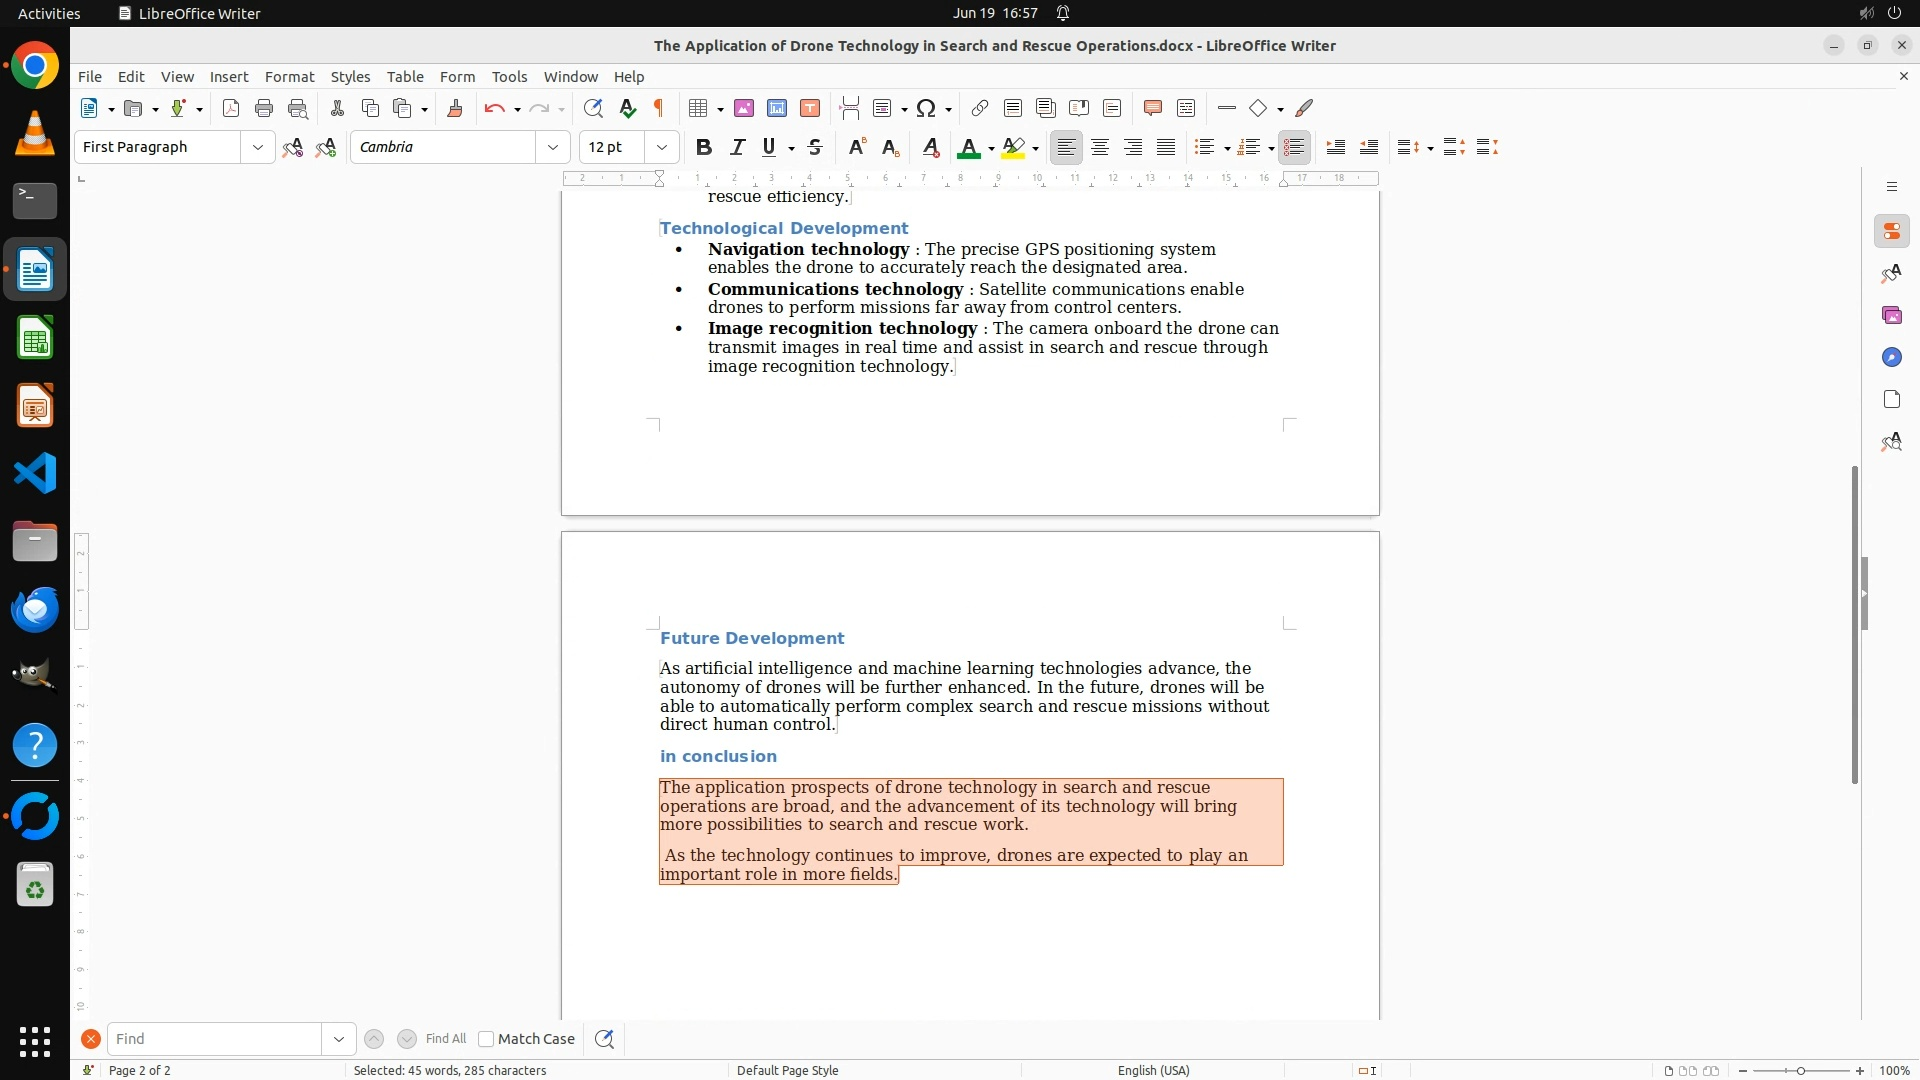Click the highlighting color swatch
This screenshot has width=1920, height=1080.
pyautogui.click(x=1013, y=147)
